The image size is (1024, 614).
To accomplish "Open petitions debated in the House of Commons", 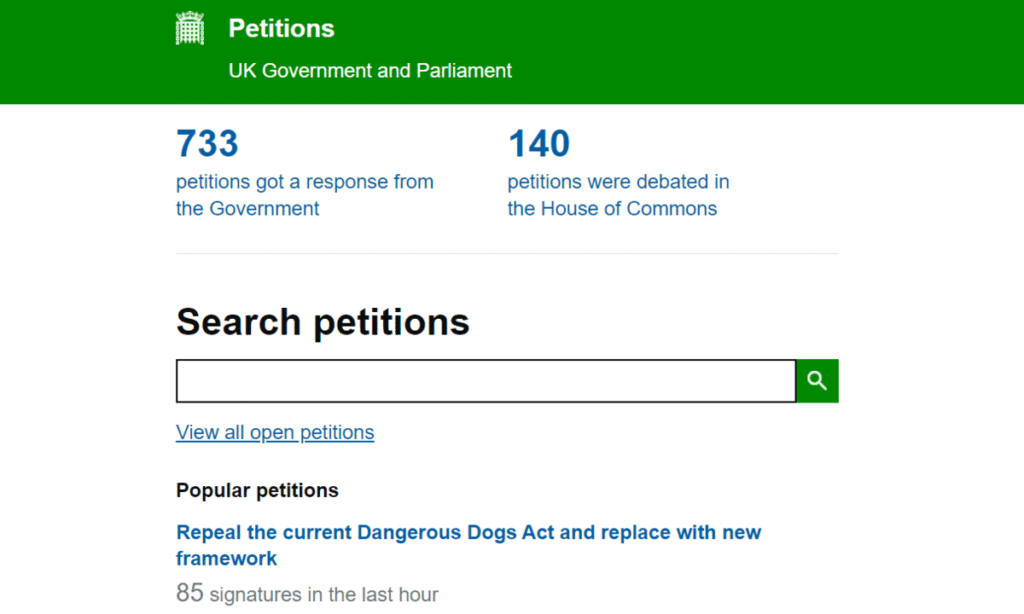I will tap(618, 182).
